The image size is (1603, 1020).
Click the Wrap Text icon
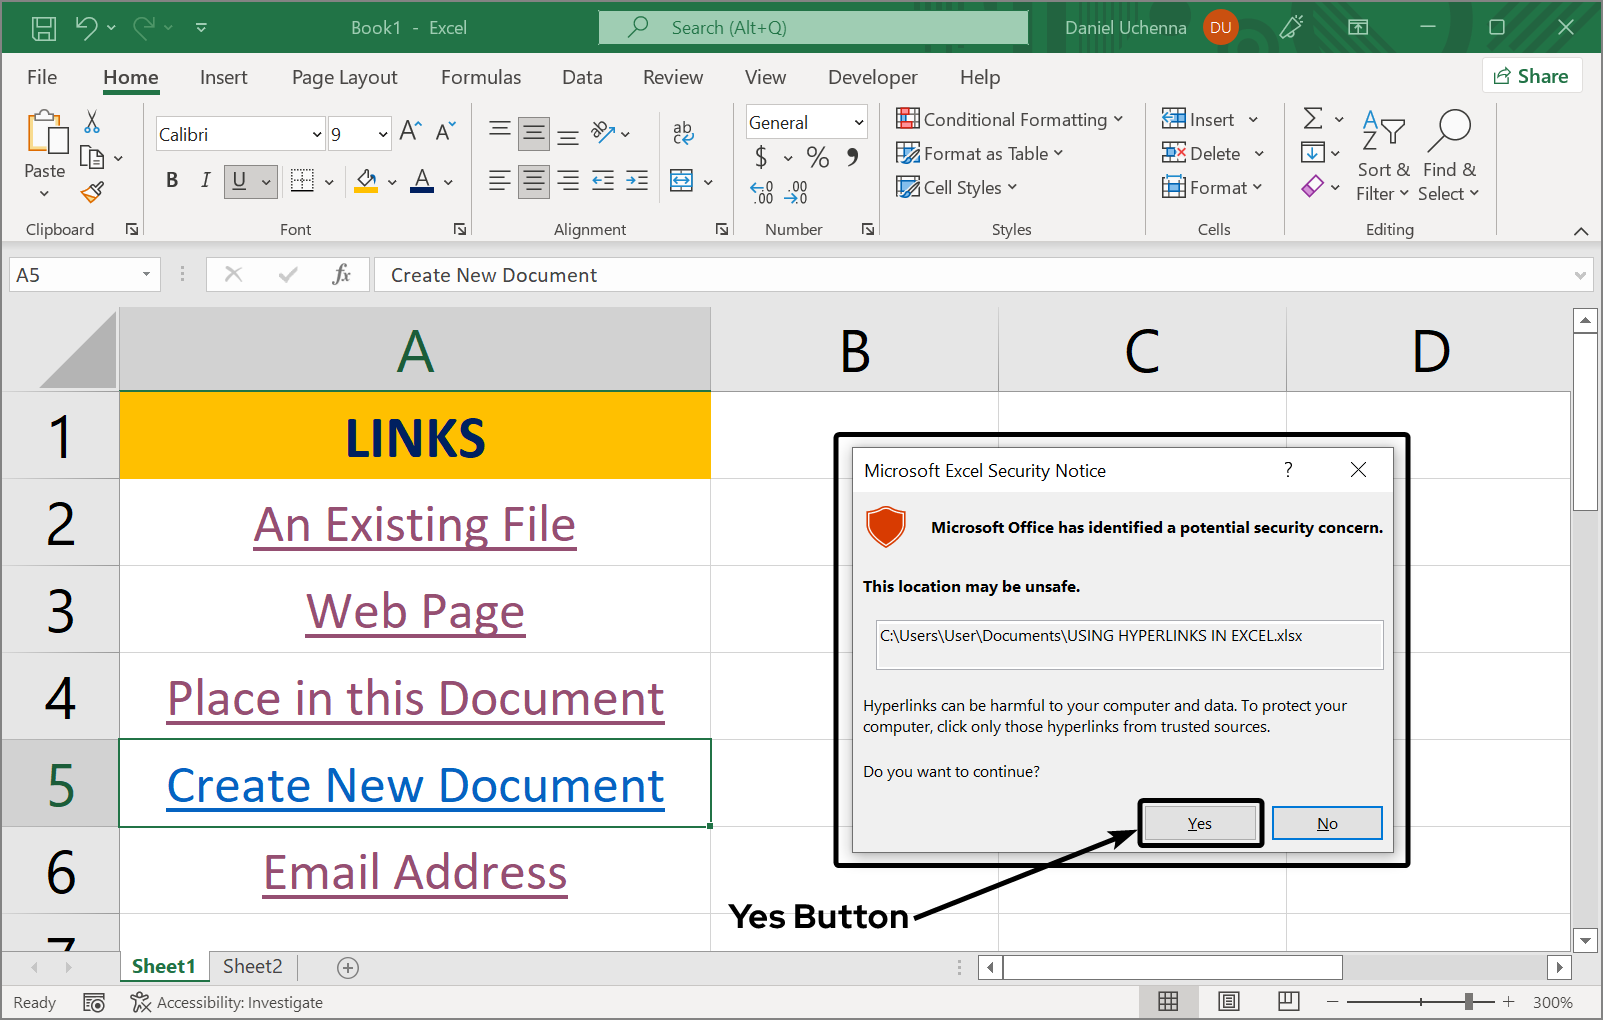tap(683, 132)
